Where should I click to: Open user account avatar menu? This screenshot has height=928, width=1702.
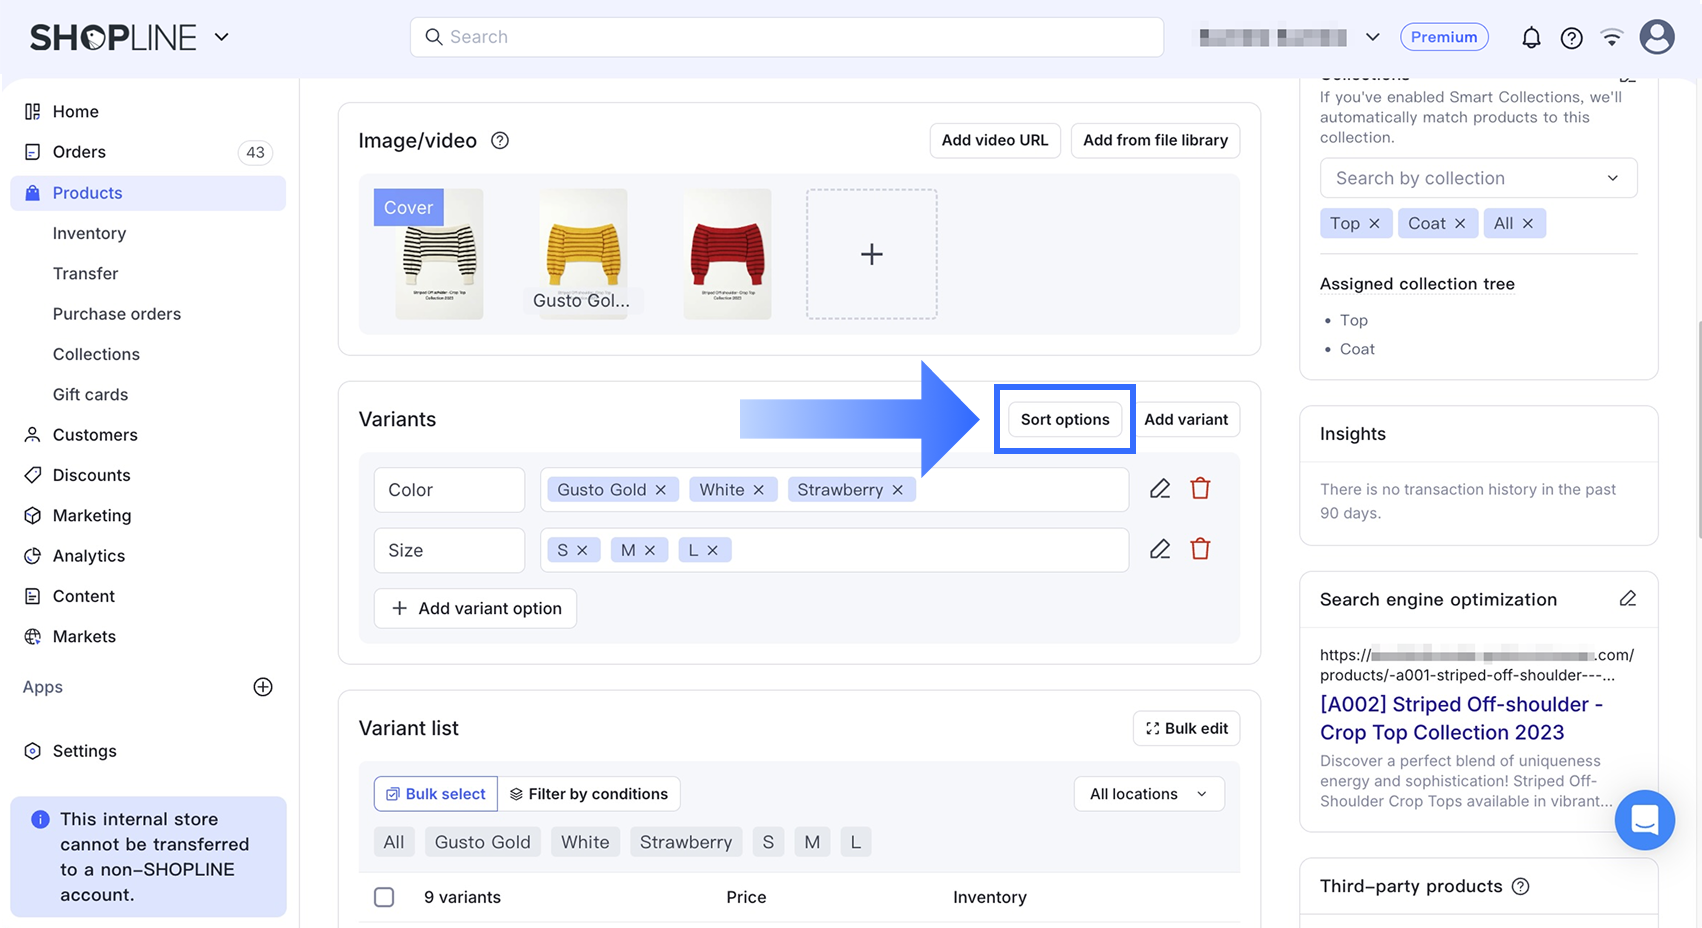tap(1657, 38)
